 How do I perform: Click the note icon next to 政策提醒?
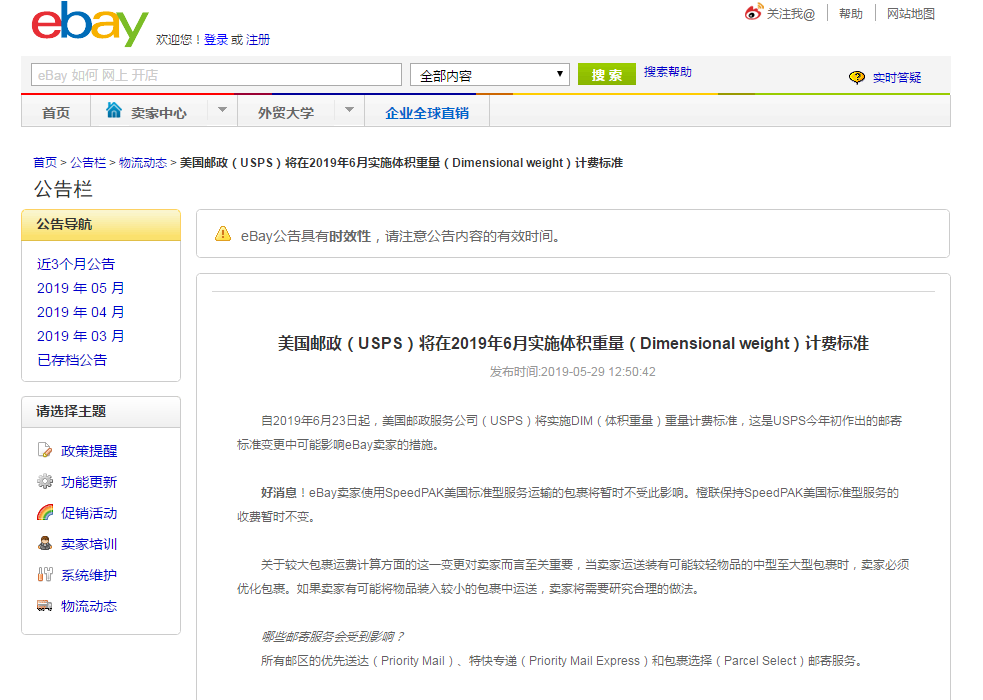[45, 450]
